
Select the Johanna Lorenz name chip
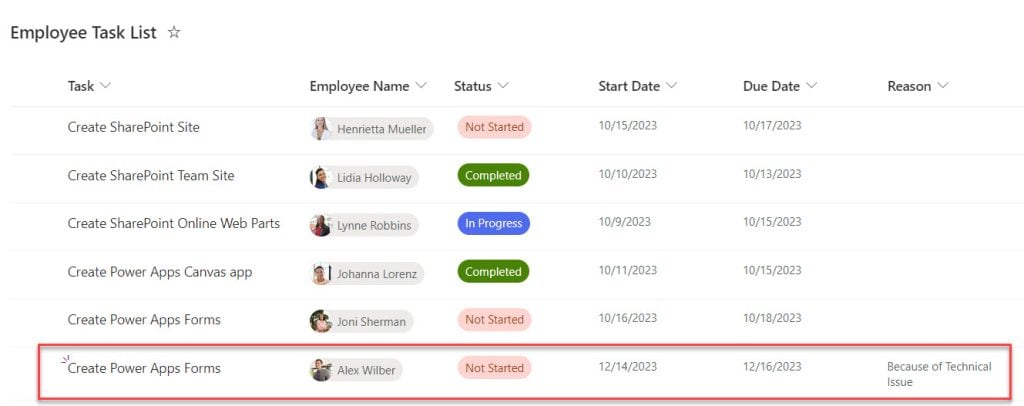click(366, 273)
